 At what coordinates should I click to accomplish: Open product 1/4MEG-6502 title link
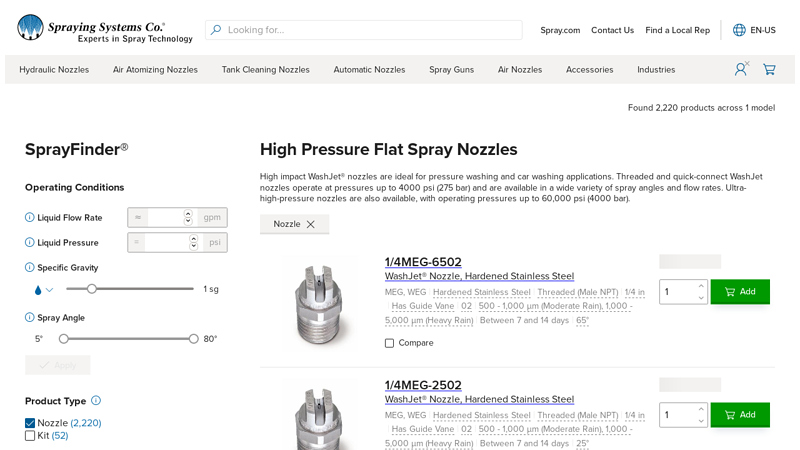coord(423,262)
